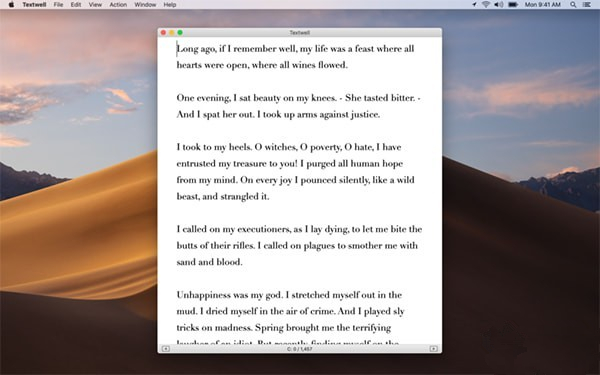
Task: Open the Wi-Fi status menu
Action: point(486,5)
